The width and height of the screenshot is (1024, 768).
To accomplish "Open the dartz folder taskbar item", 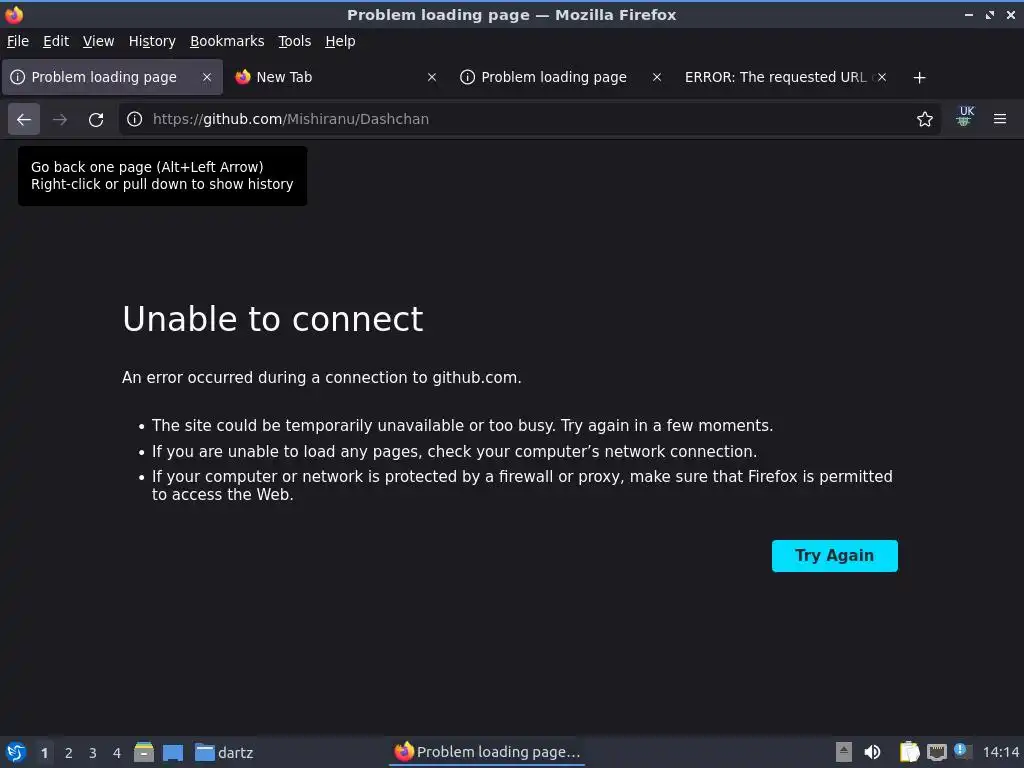I will click(x=224, y=752).
